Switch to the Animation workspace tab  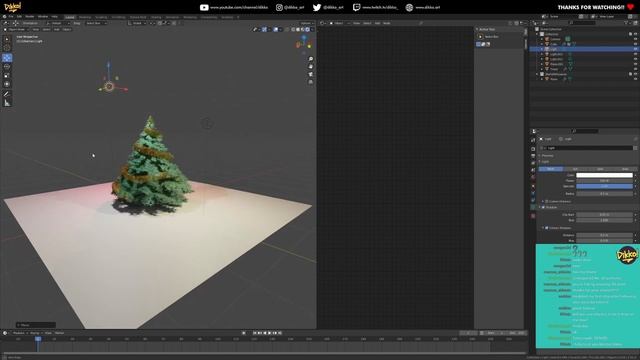point(172,17)
